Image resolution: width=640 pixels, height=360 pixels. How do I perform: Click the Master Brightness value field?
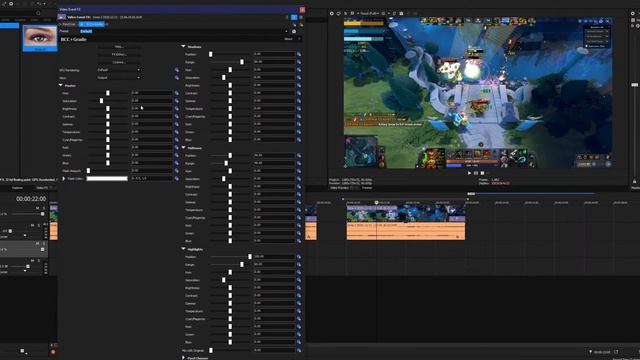click(x=151, y=109)
